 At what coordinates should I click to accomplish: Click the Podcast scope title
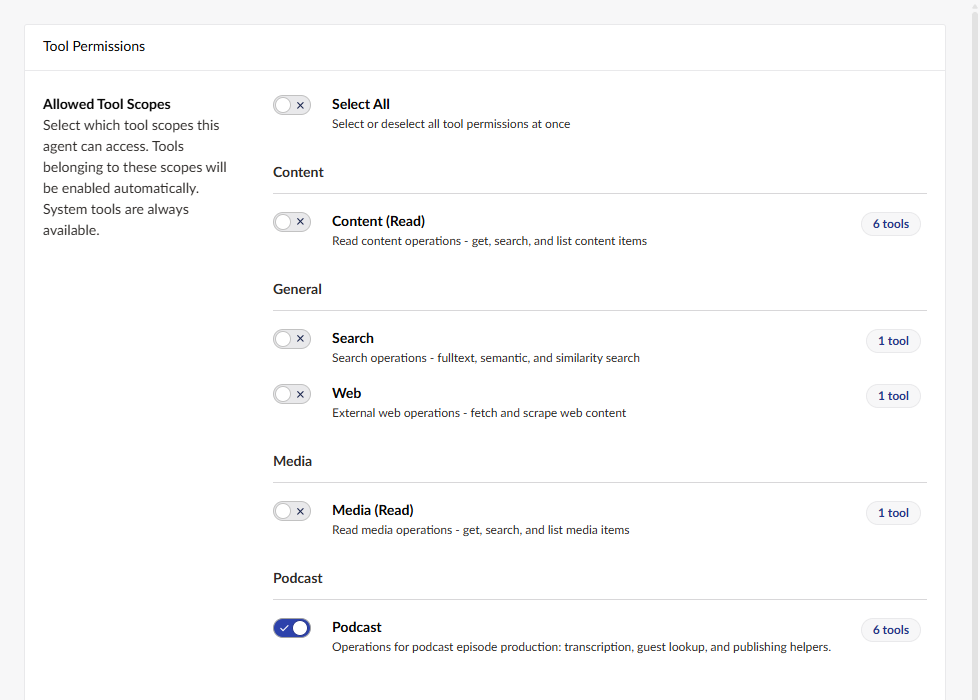(x=356, y=627)
